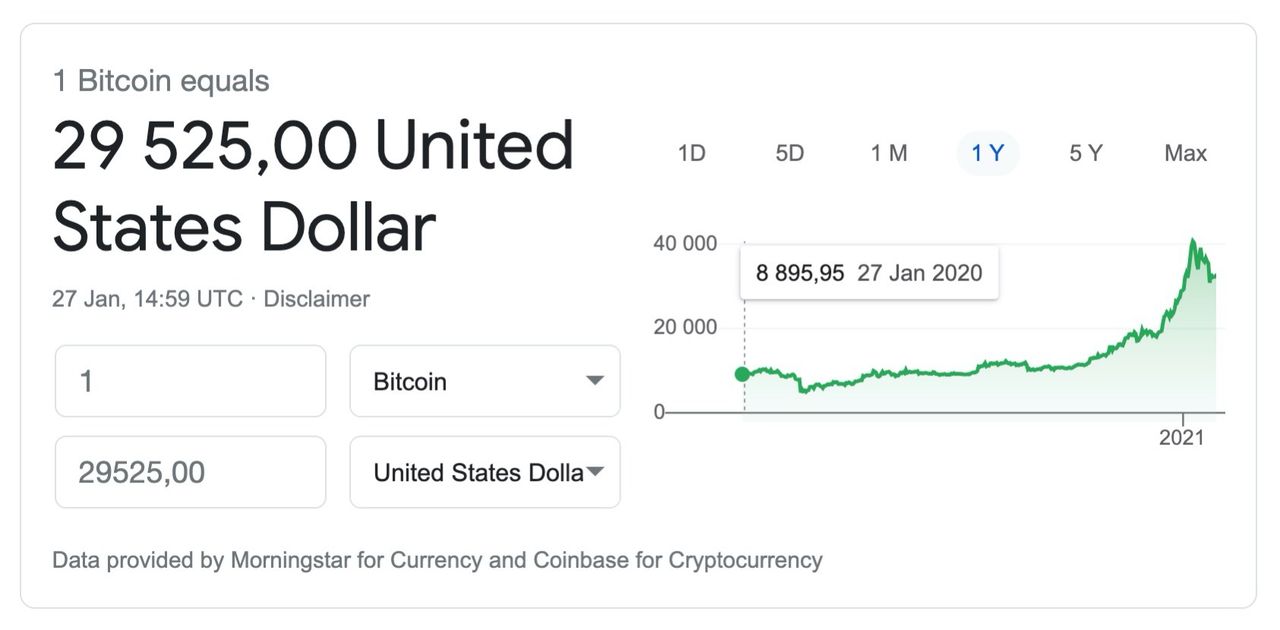
Task: Click the 40 000 axis label
Action: pyautogui.click(x=684, y=243)
